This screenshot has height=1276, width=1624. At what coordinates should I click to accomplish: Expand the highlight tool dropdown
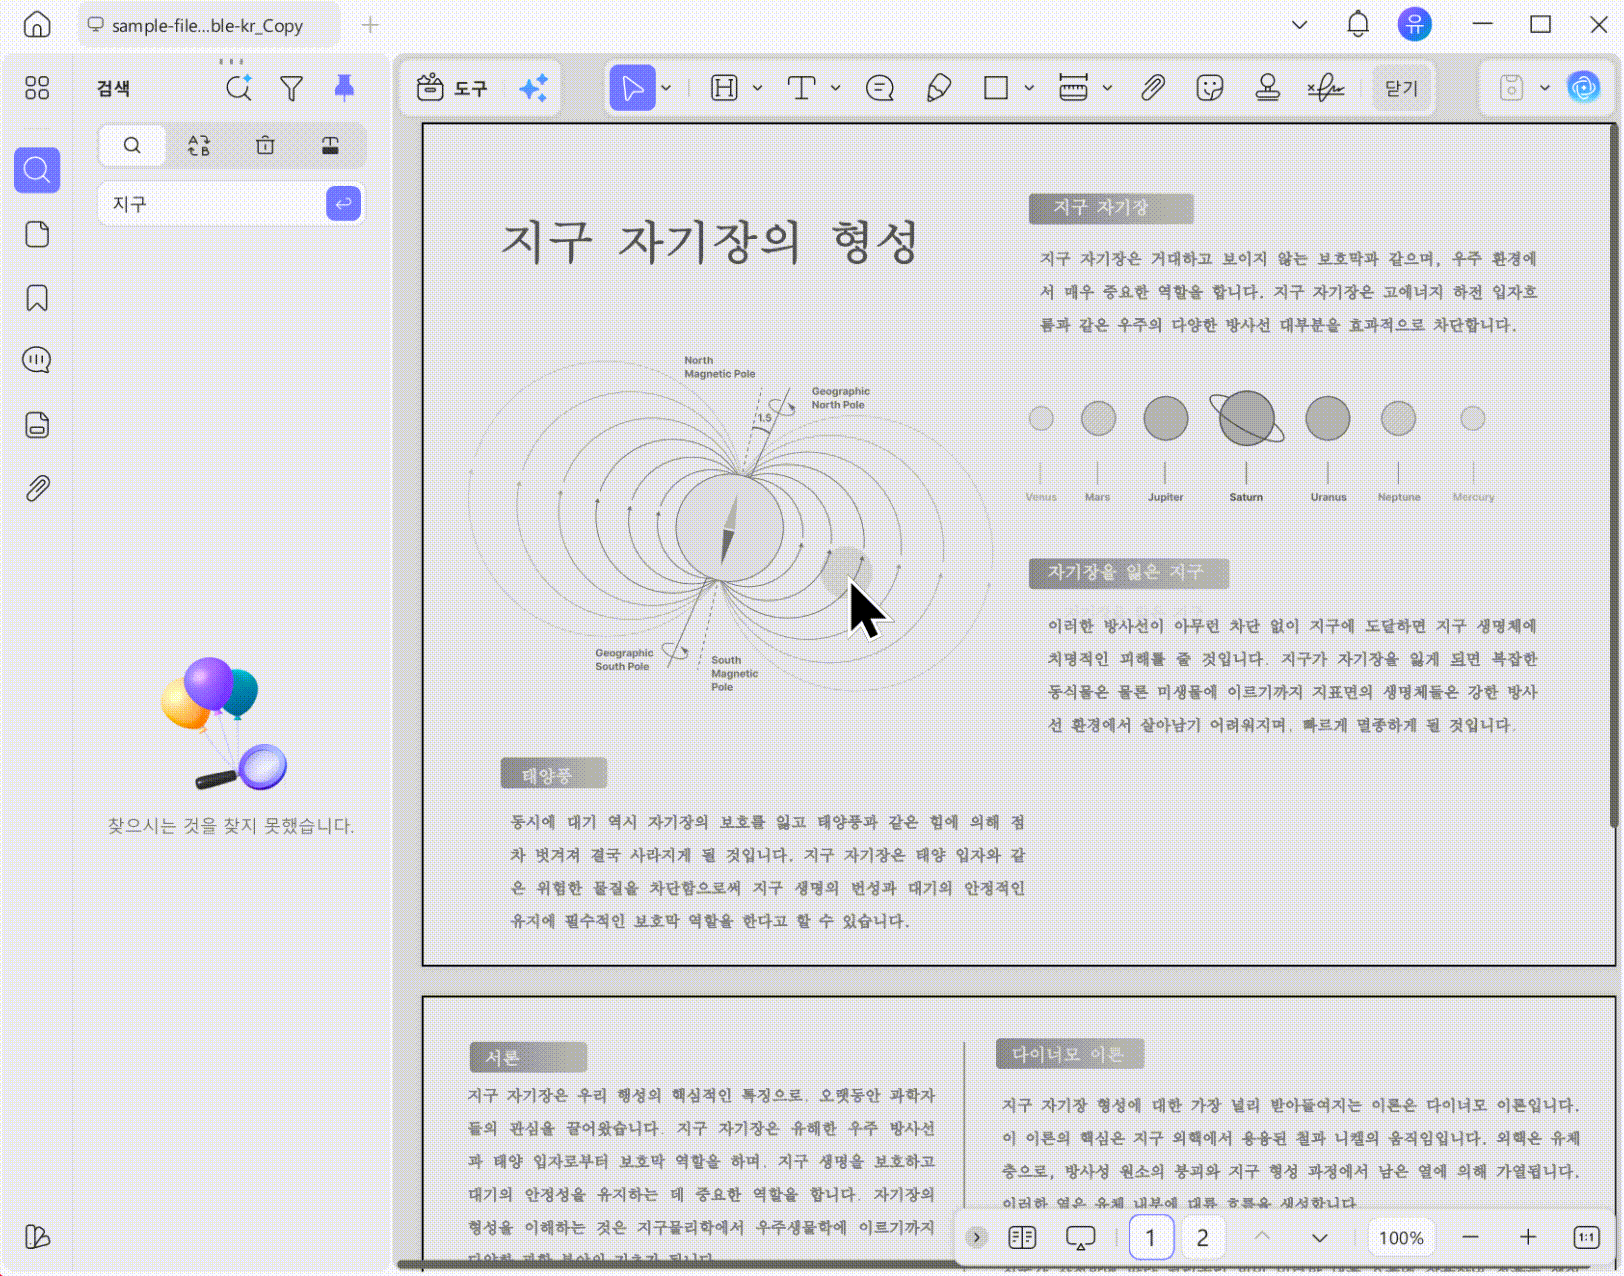tap(757, 88)
